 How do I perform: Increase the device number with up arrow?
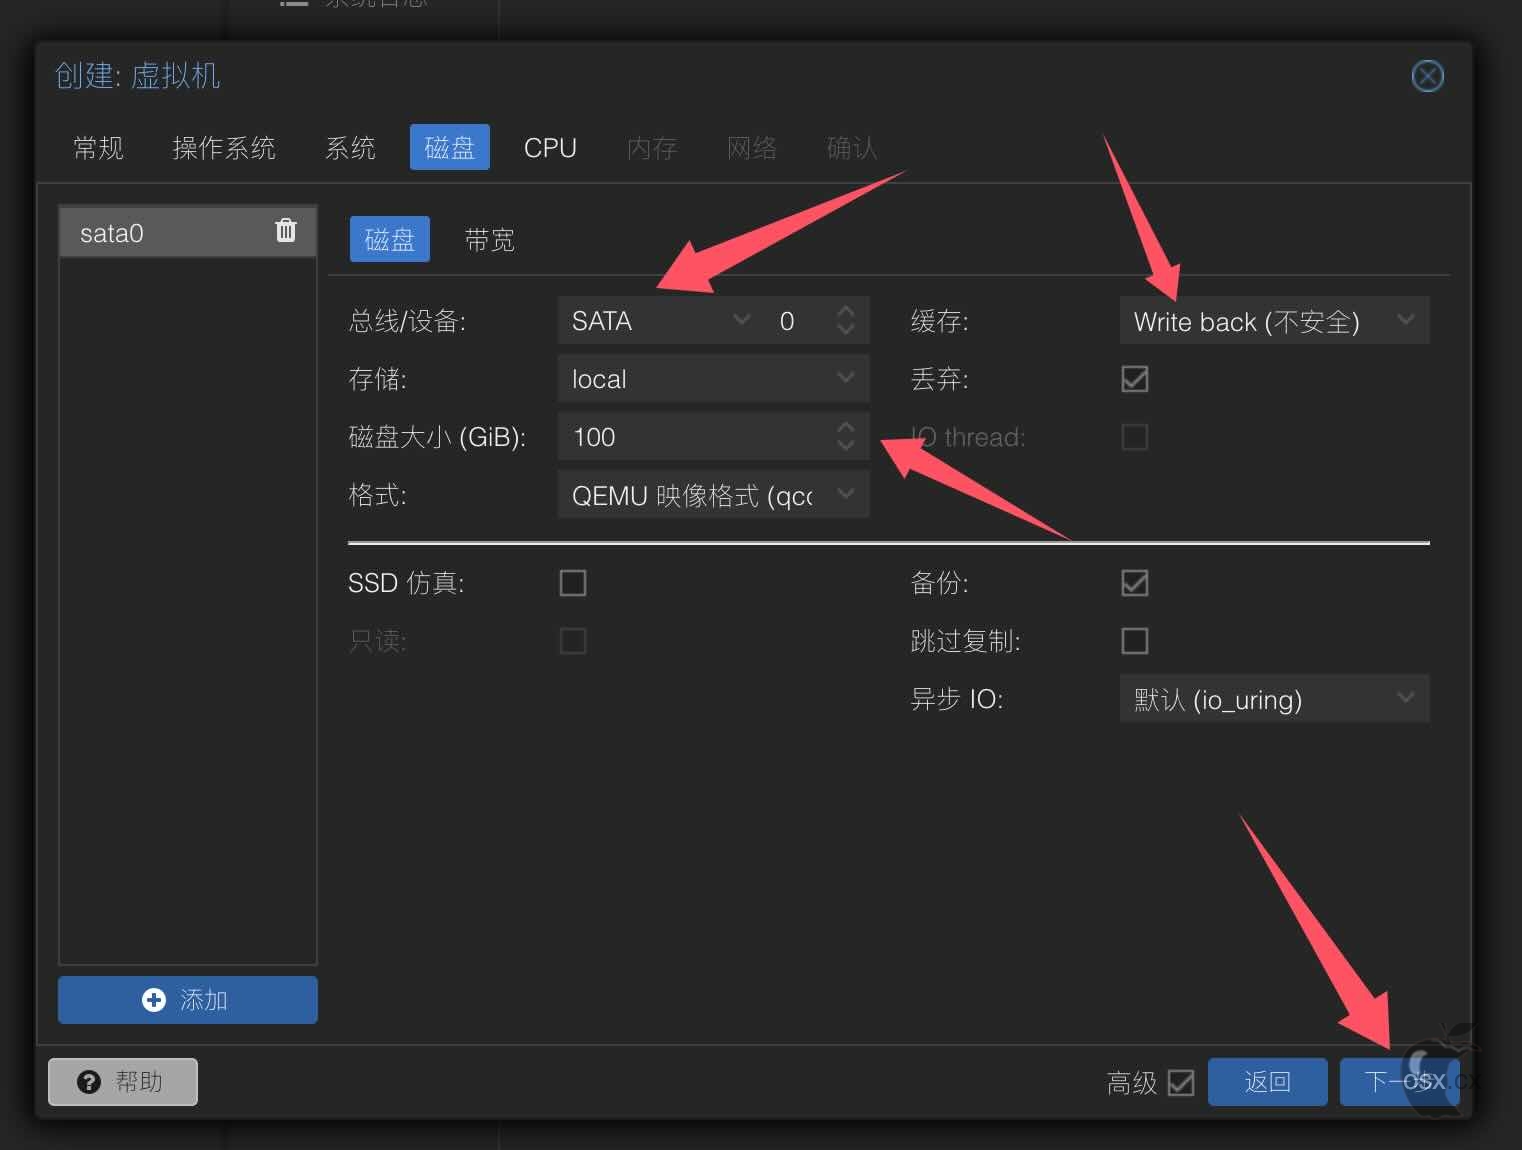point(846,312)
